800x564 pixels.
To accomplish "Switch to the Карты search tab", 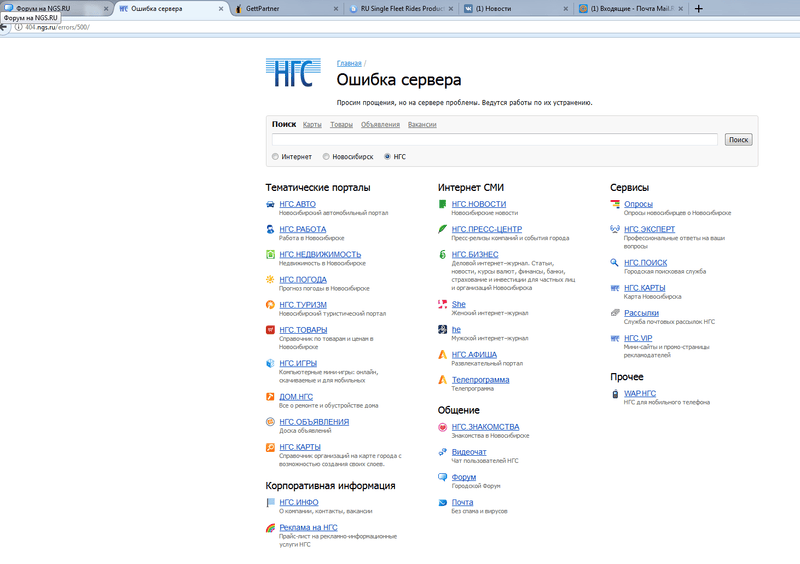I will pos(312,125).
